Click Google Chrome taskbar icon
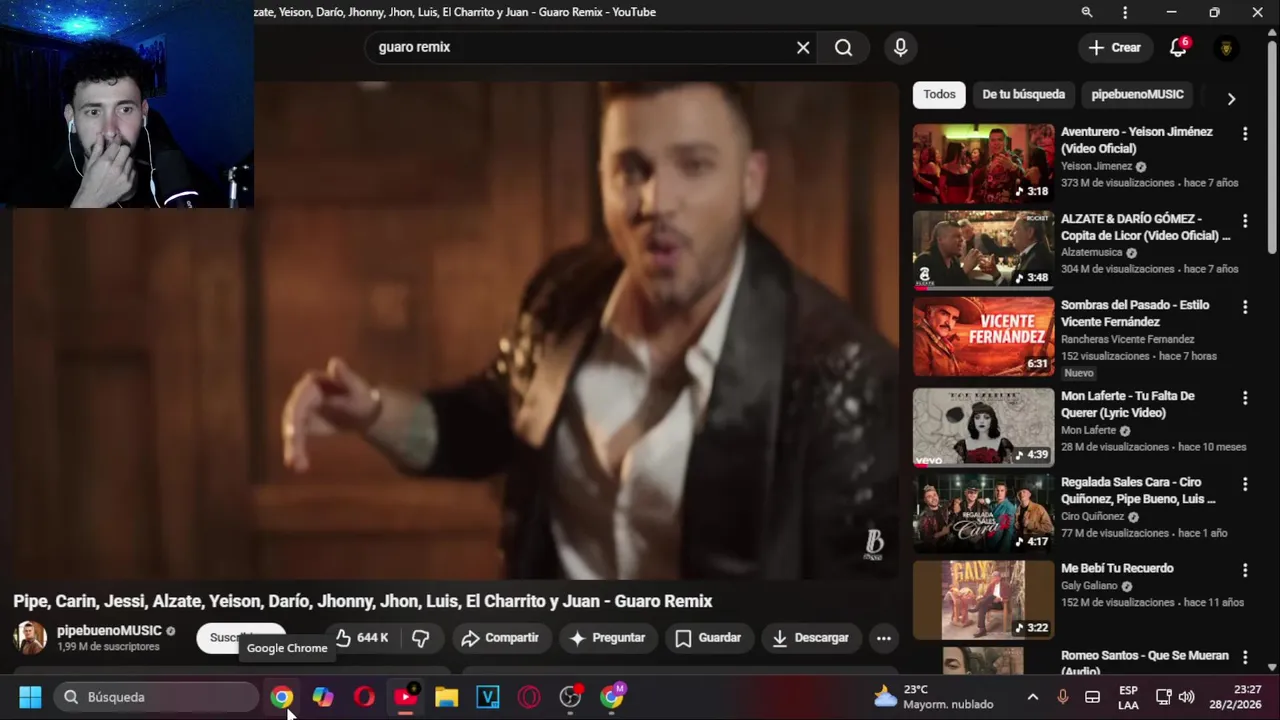Screen dimensions: 1280x720 (x=282, y=697)
